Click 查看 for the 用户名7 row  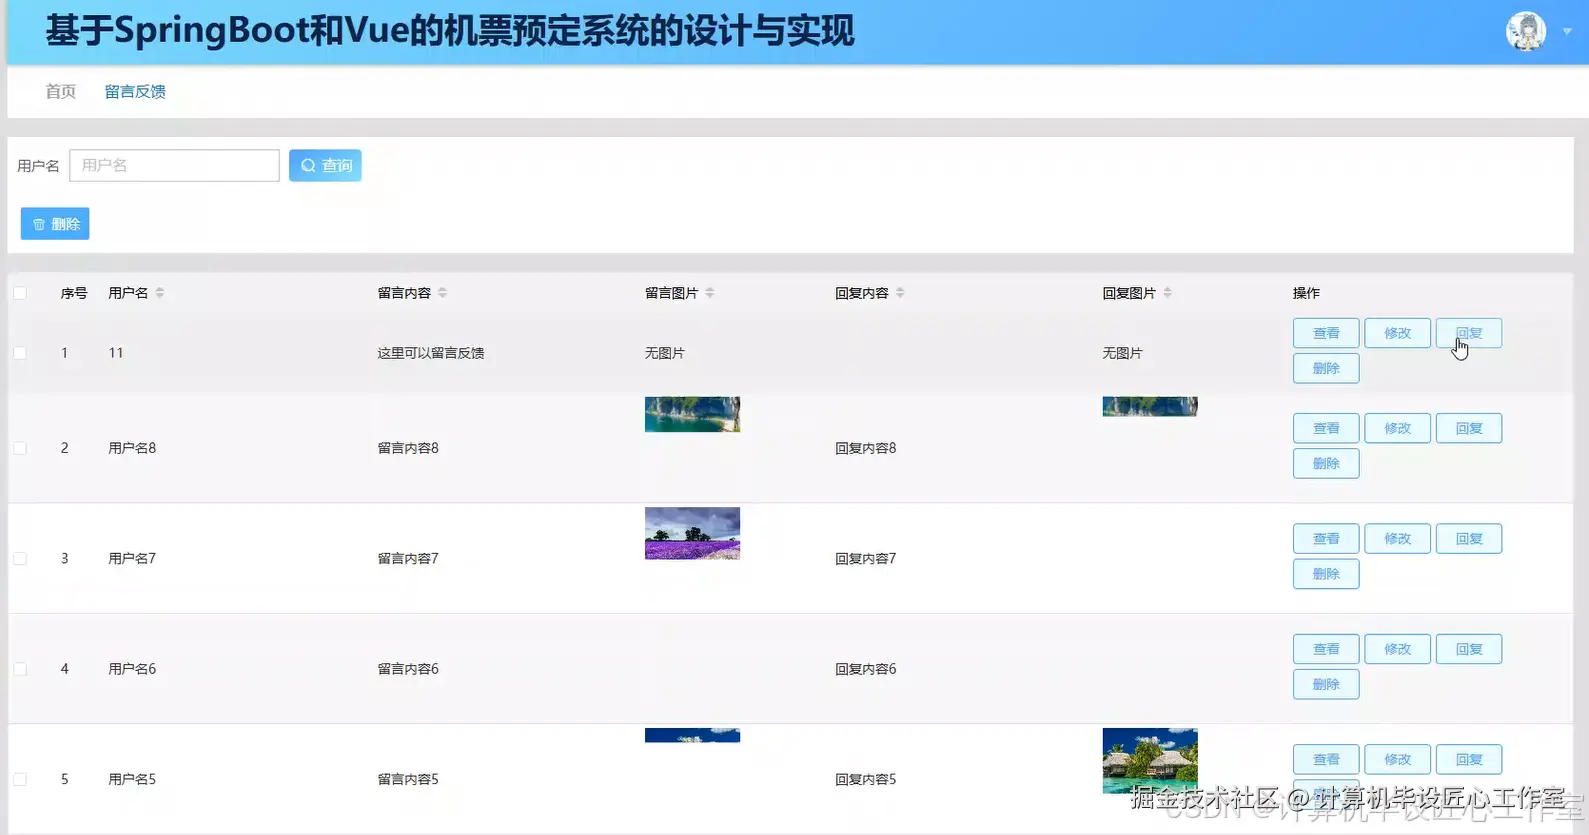pos(1326,539)
